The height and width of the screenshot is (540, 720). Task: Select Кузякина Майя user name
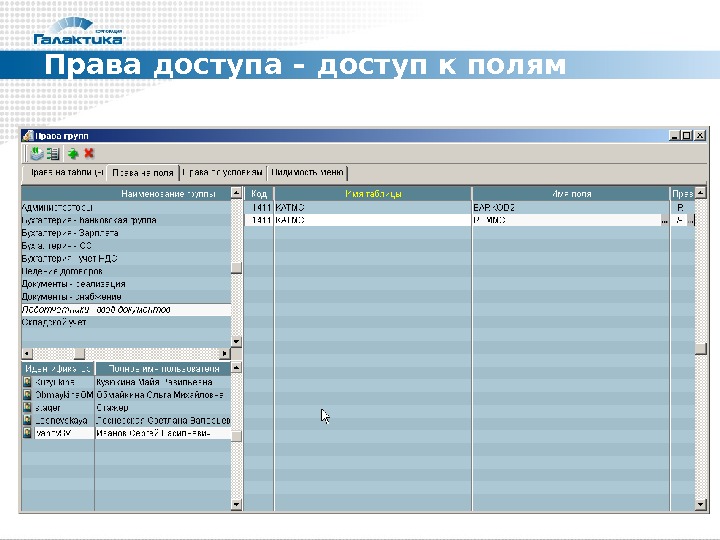click(163, 382)
